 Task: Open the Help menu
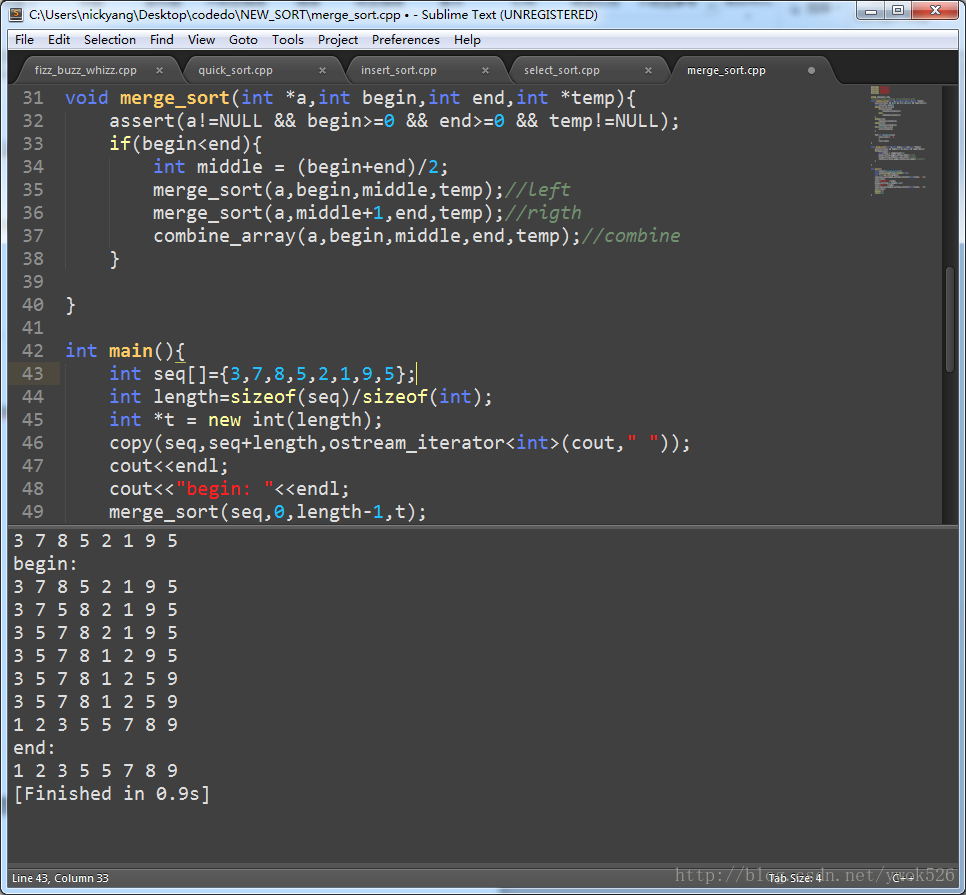467,39
